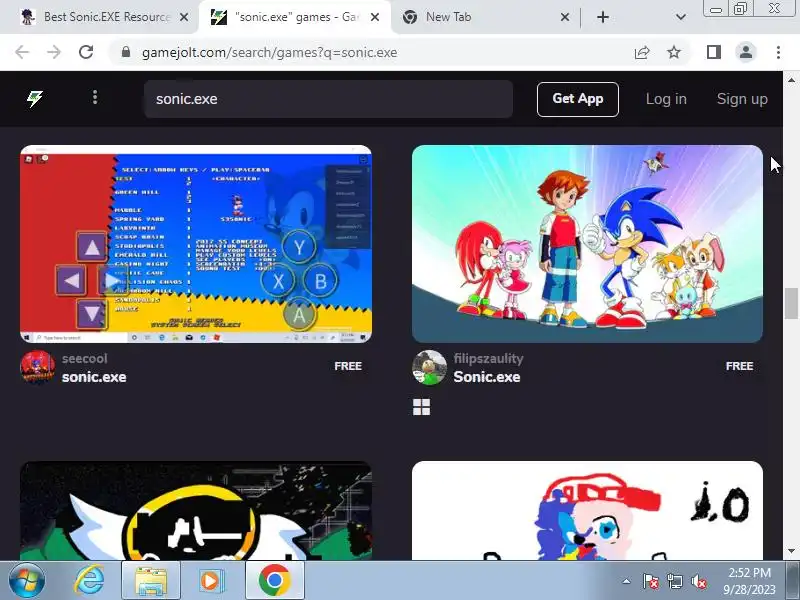Switch to the New Tab tab

[x=480, y=17]
